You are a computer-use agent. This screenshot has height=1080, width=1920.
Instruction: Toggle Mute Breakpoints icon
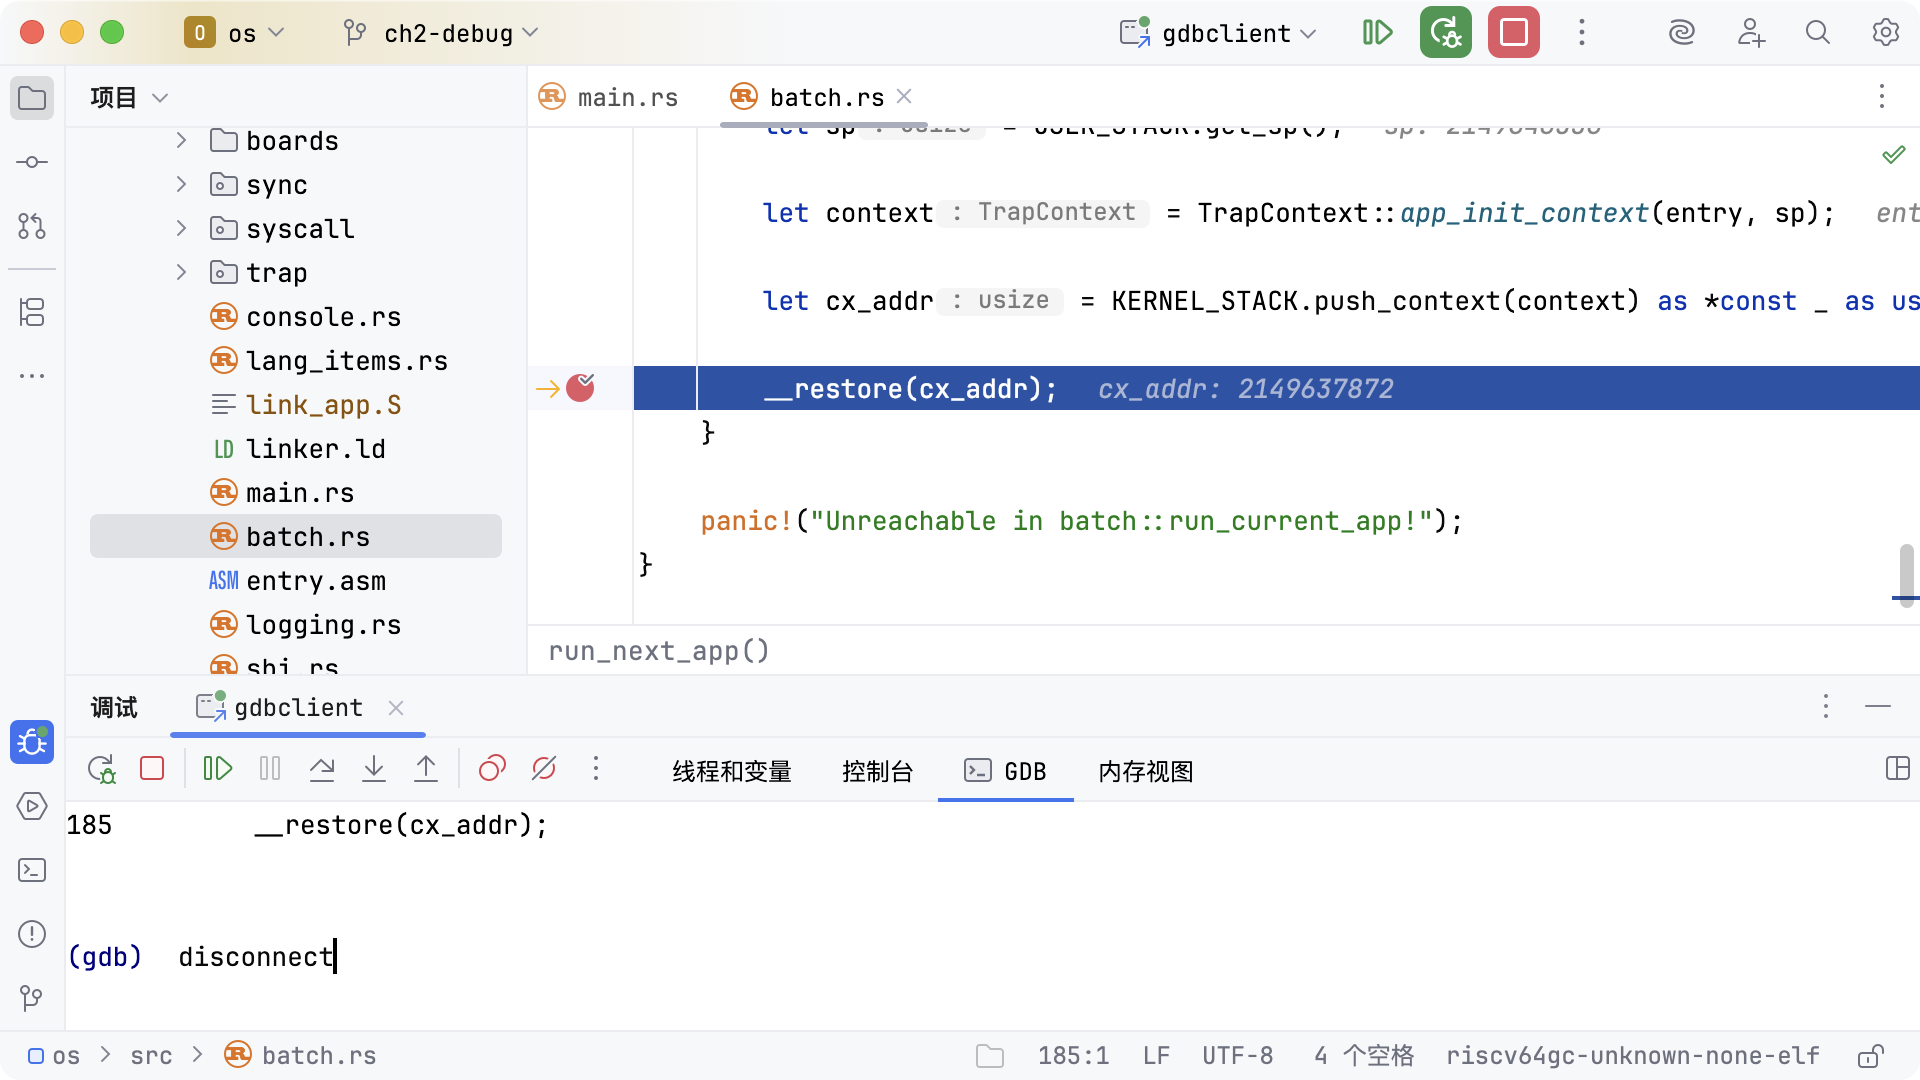tap(544, 769)
